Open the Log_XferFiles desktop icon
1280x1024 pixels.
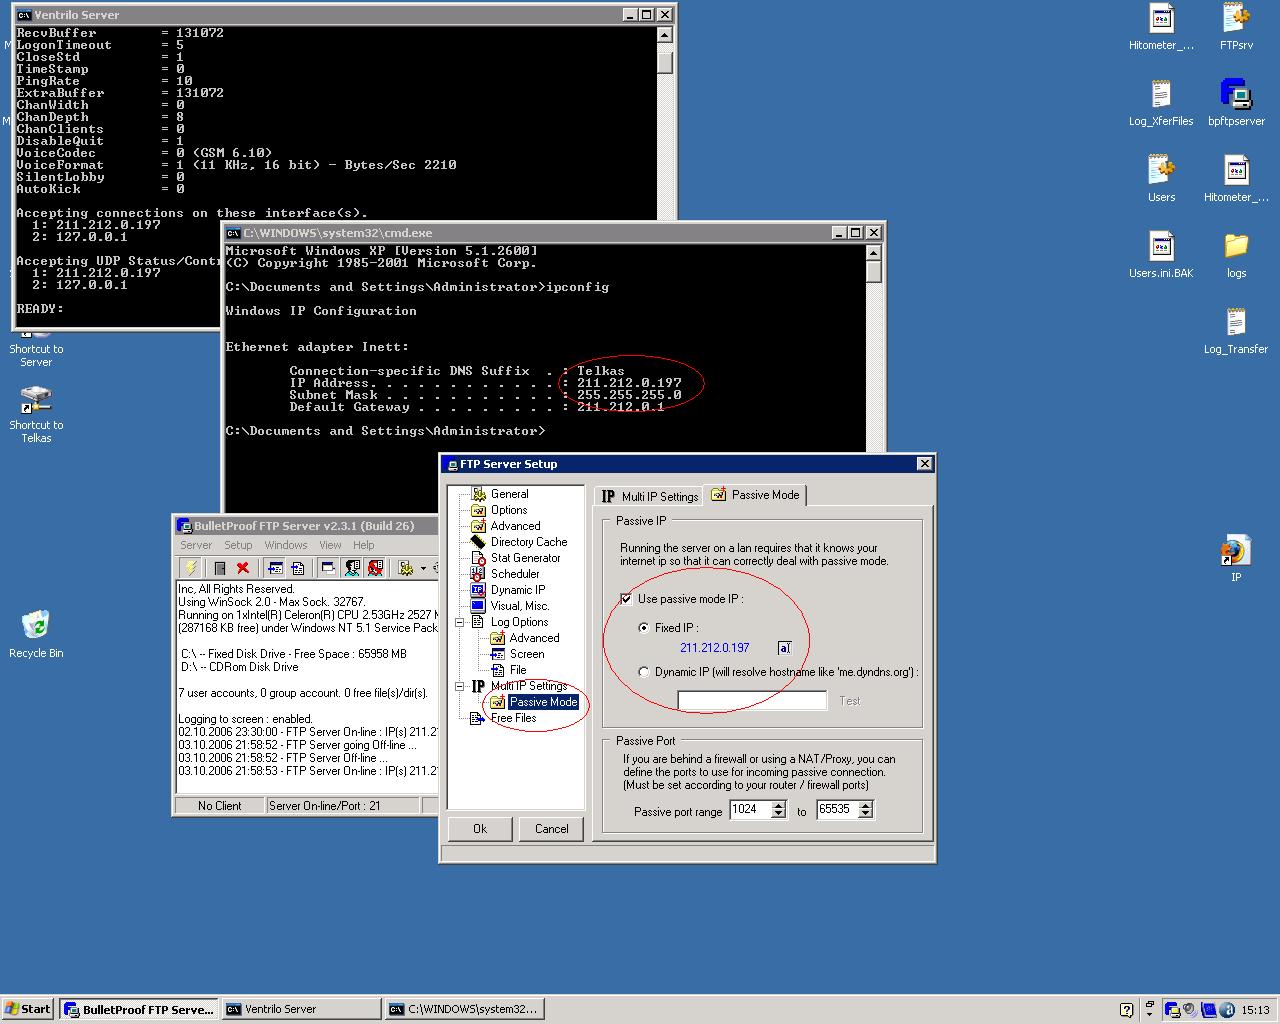click(1161, 102)
